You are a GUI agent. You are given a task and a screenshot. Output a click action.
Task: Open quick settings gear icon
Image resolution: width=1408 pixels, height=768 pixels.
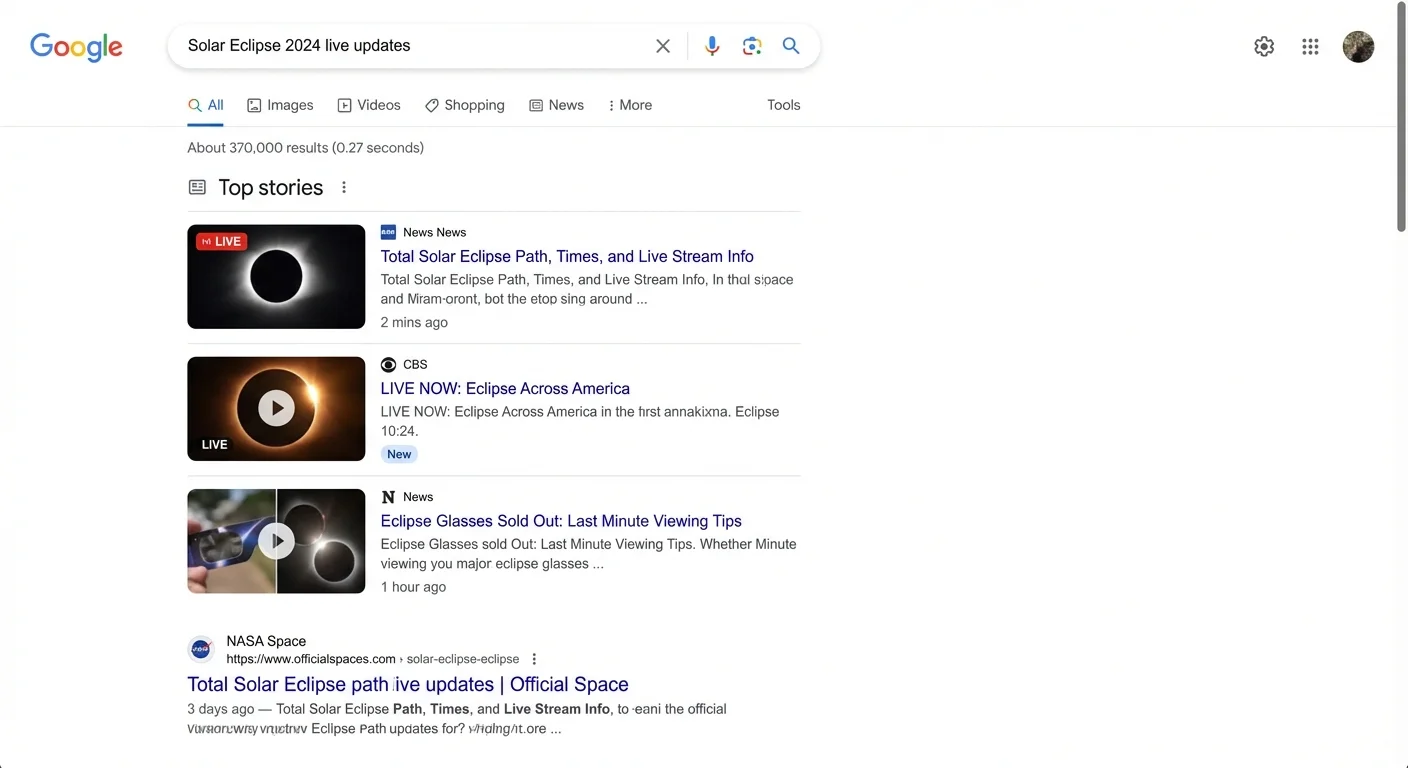pyautogui.click(x=1264, y=46)
